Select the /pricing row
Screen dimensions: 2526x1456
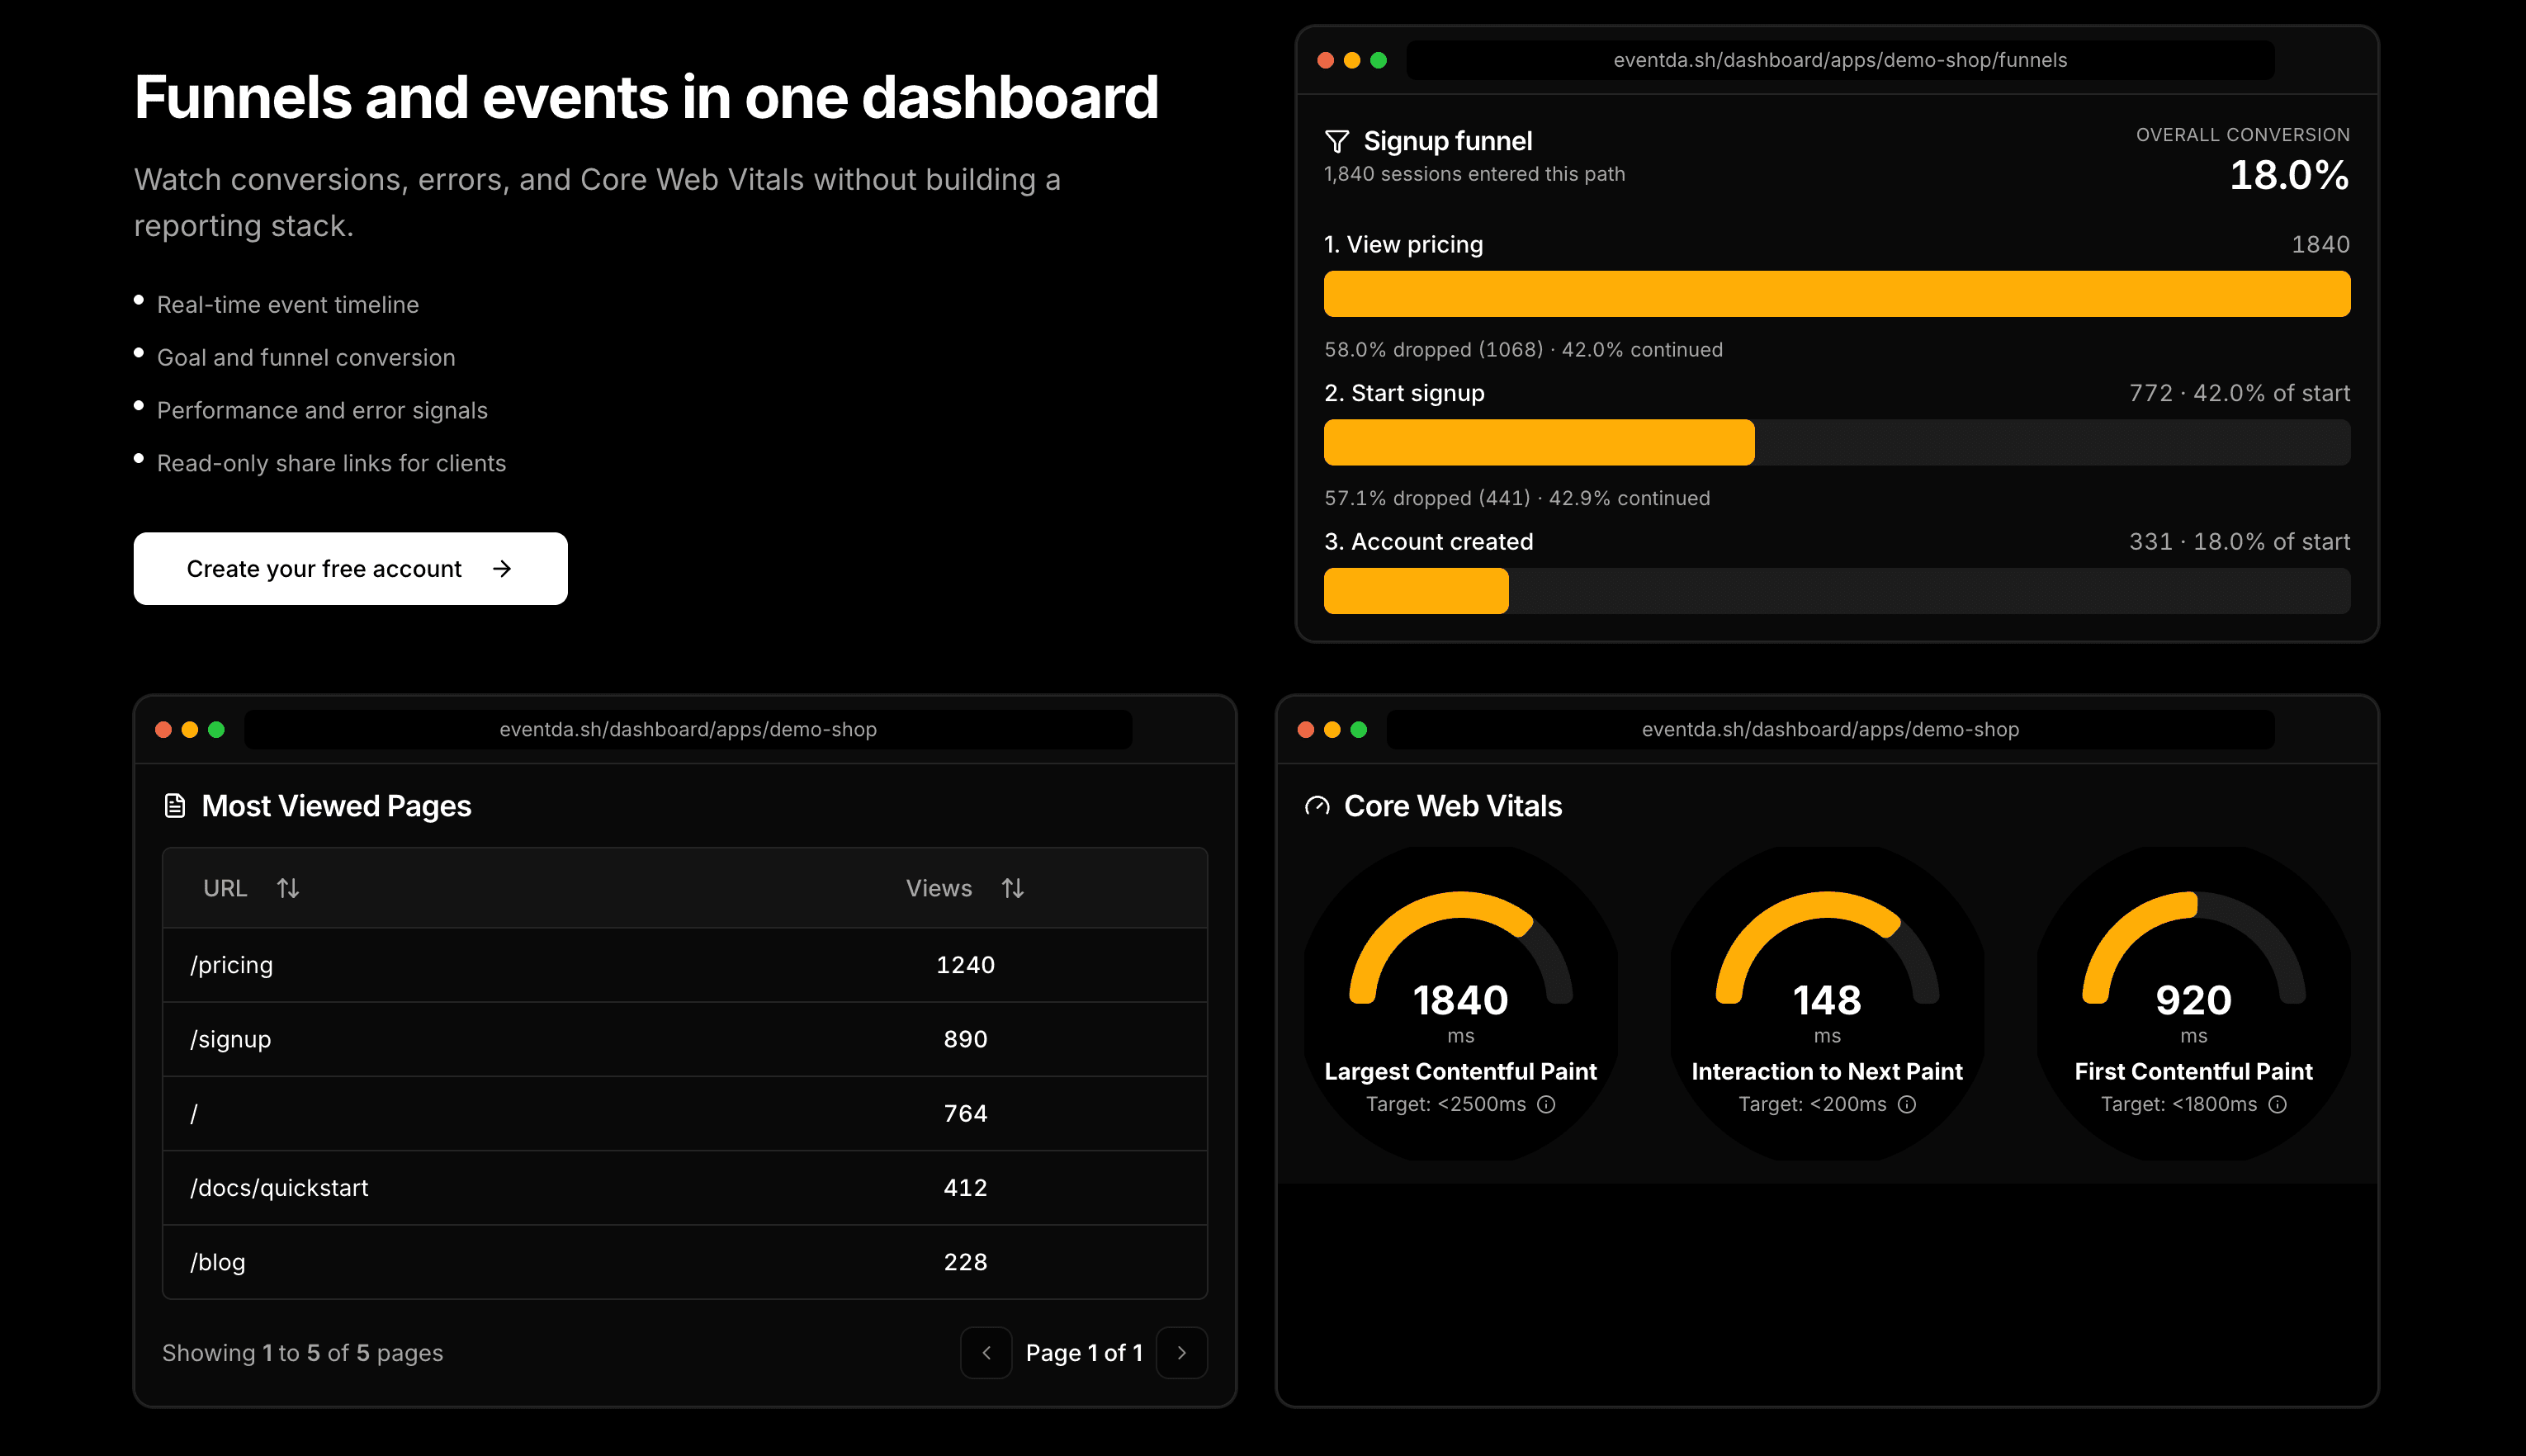click(x=685, y=965)
